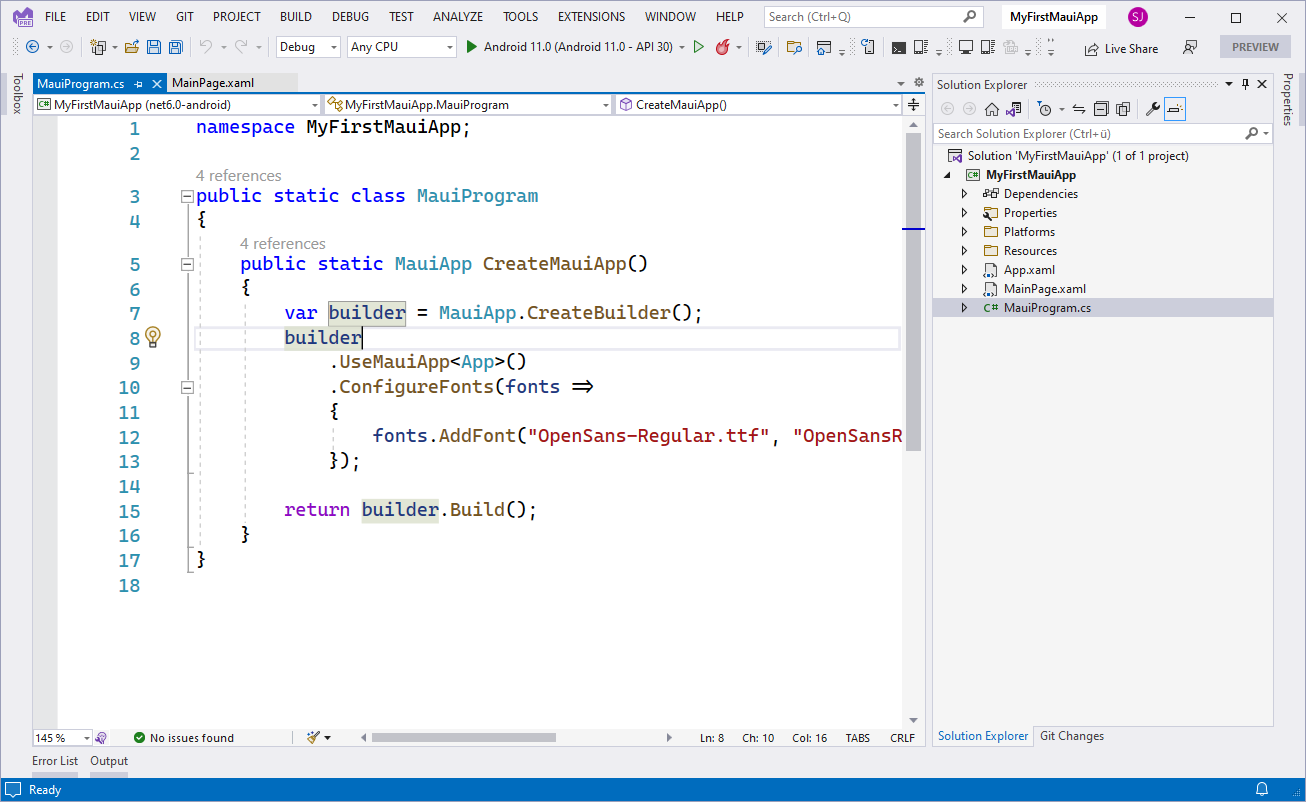Click Collapse All in Solution Explorer toolbar
The image size is (1306, 802).
1101,109
